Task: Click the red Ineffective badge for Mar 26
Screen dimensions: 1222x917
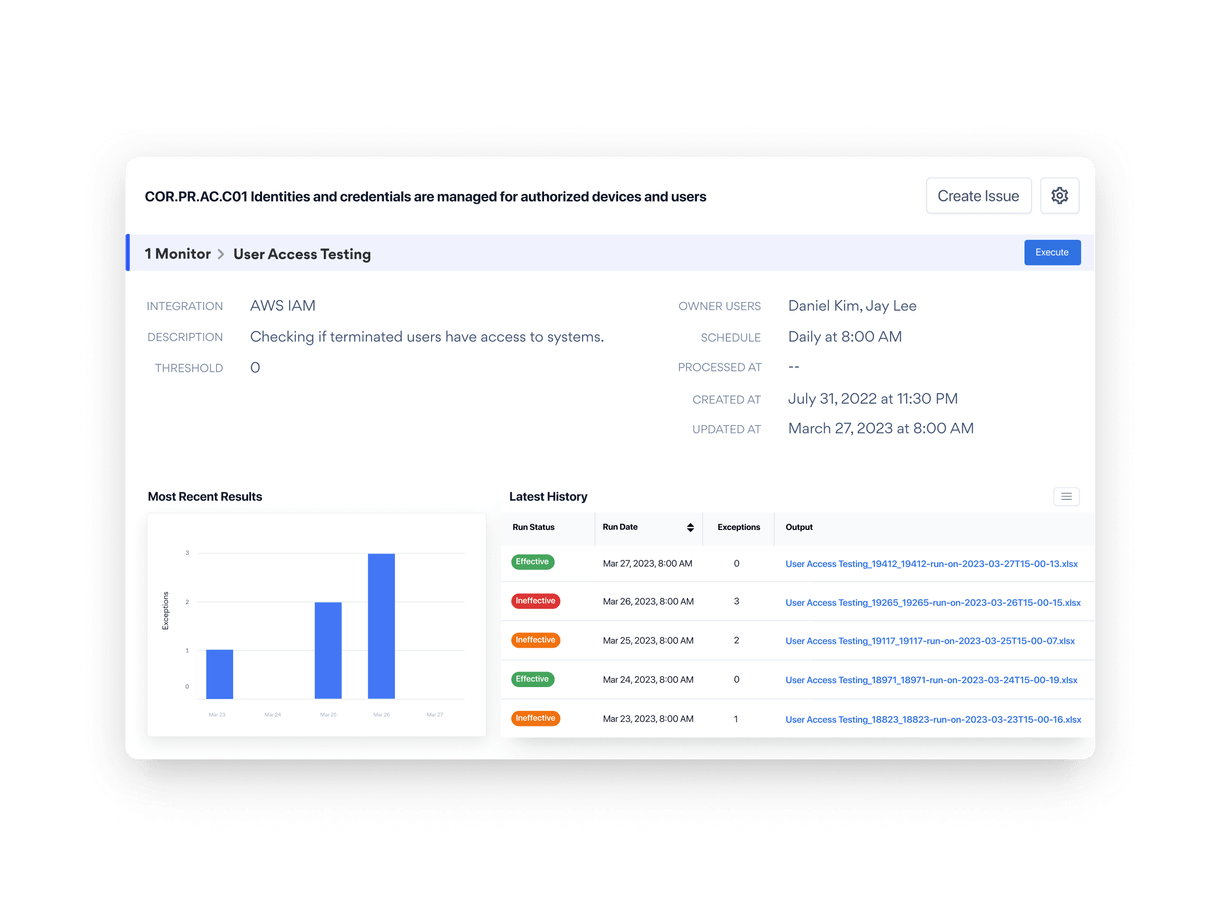Action: (535, 601)
